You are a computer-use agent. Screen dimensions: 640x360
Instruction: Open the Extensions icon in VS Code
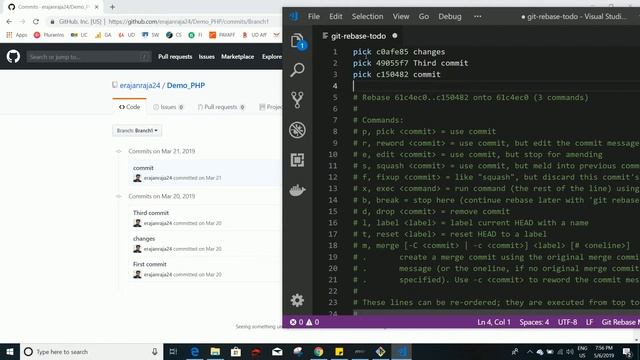tap(297, 160)
